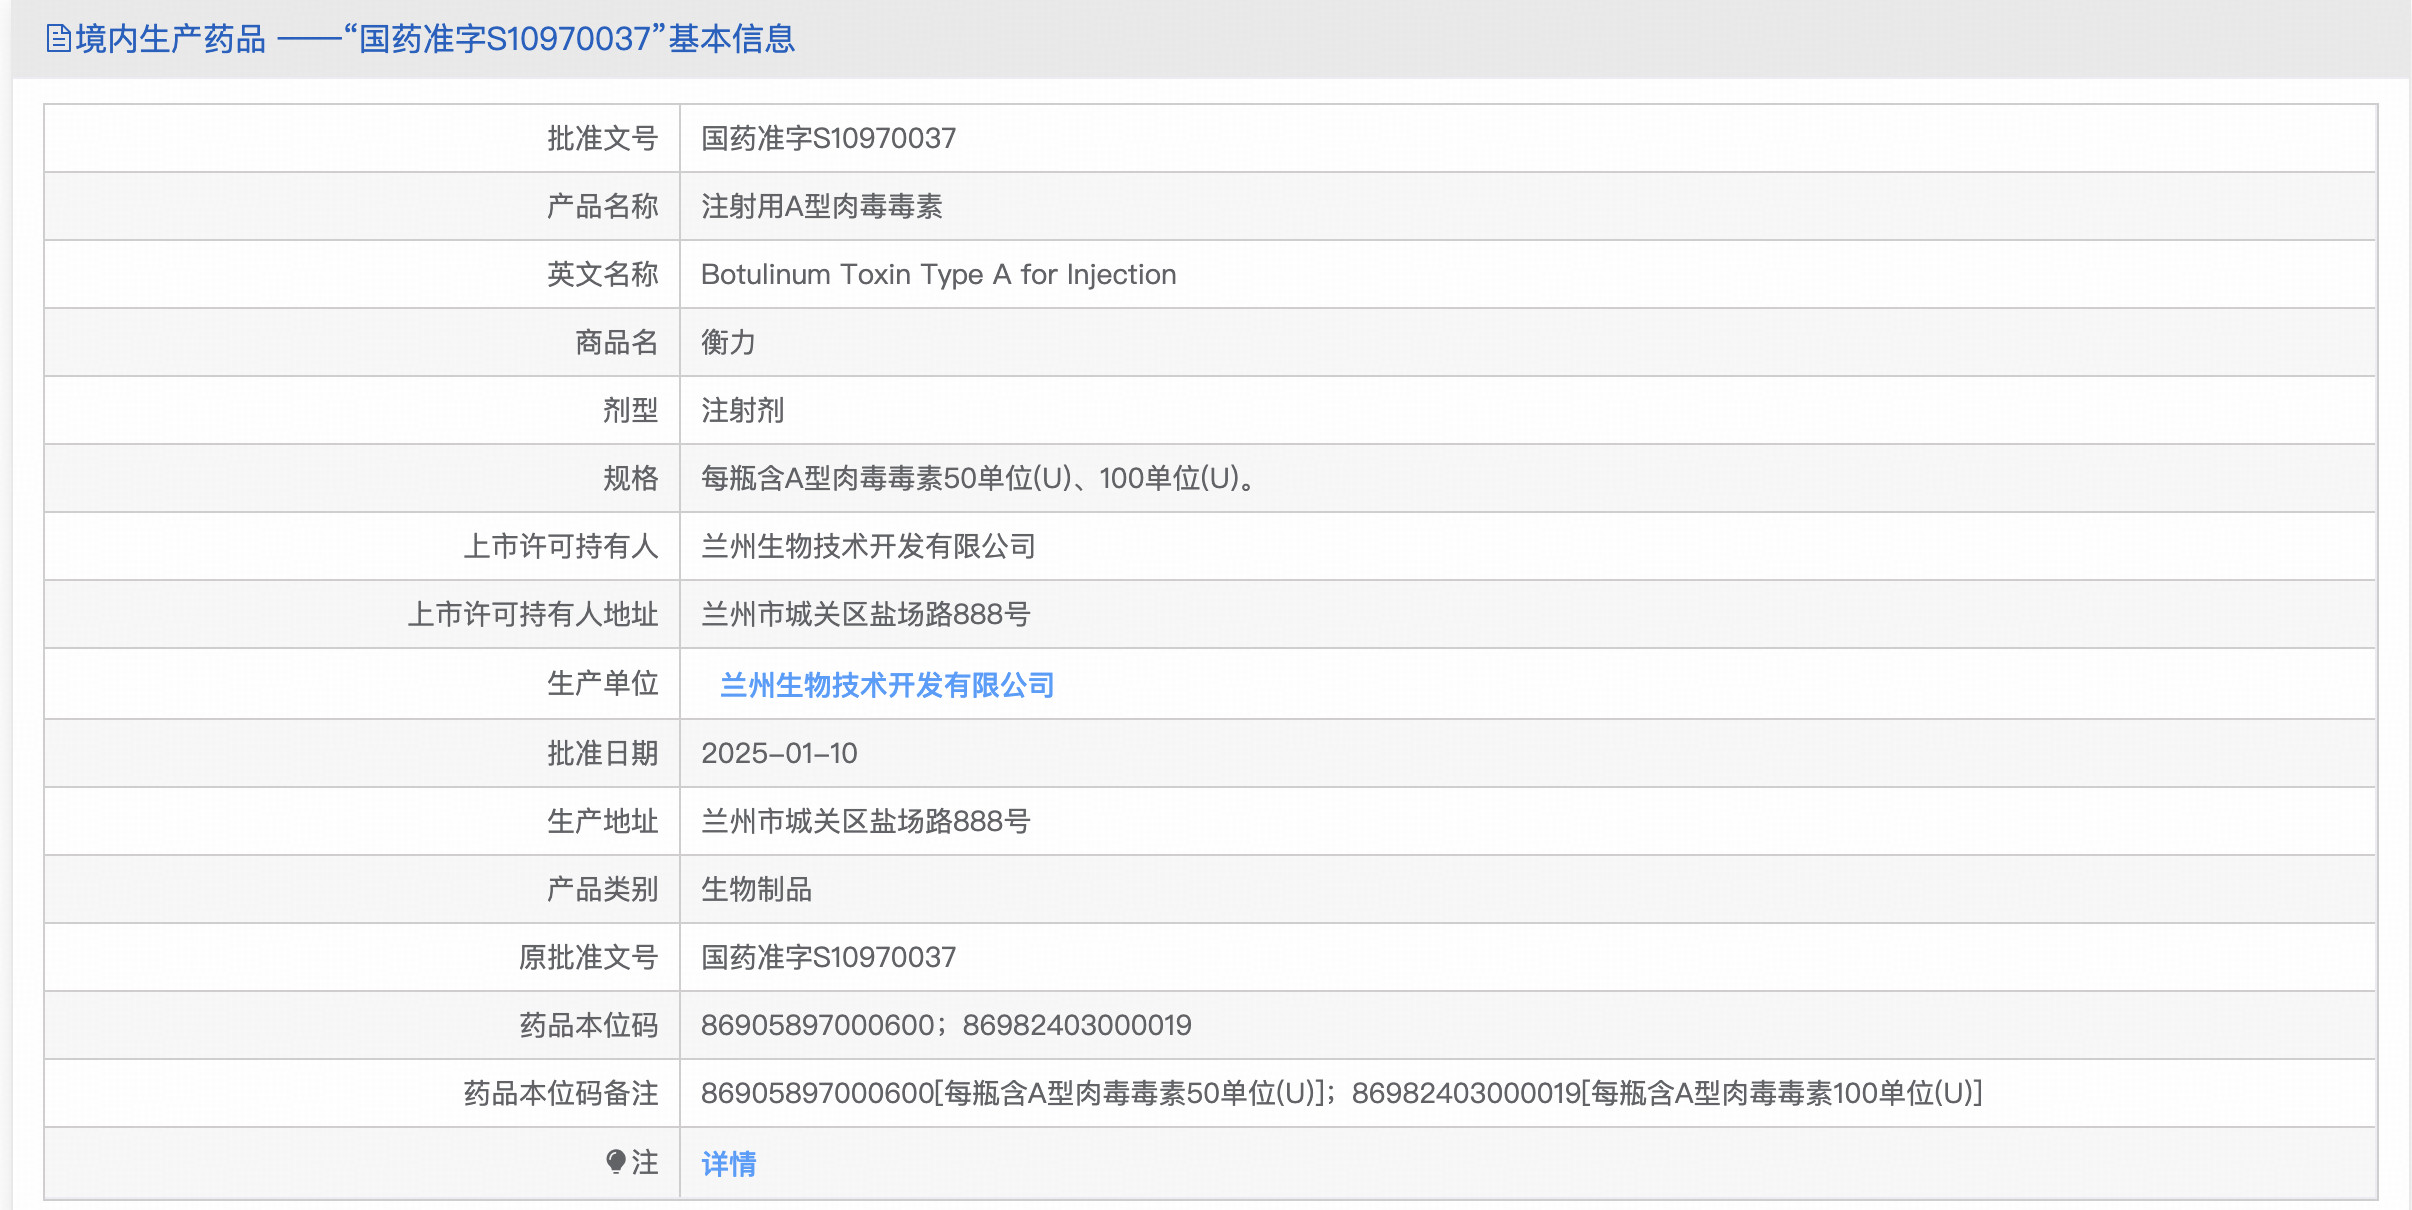
Task: Open the 详情 details link
Action: (x=728, y=1163)
